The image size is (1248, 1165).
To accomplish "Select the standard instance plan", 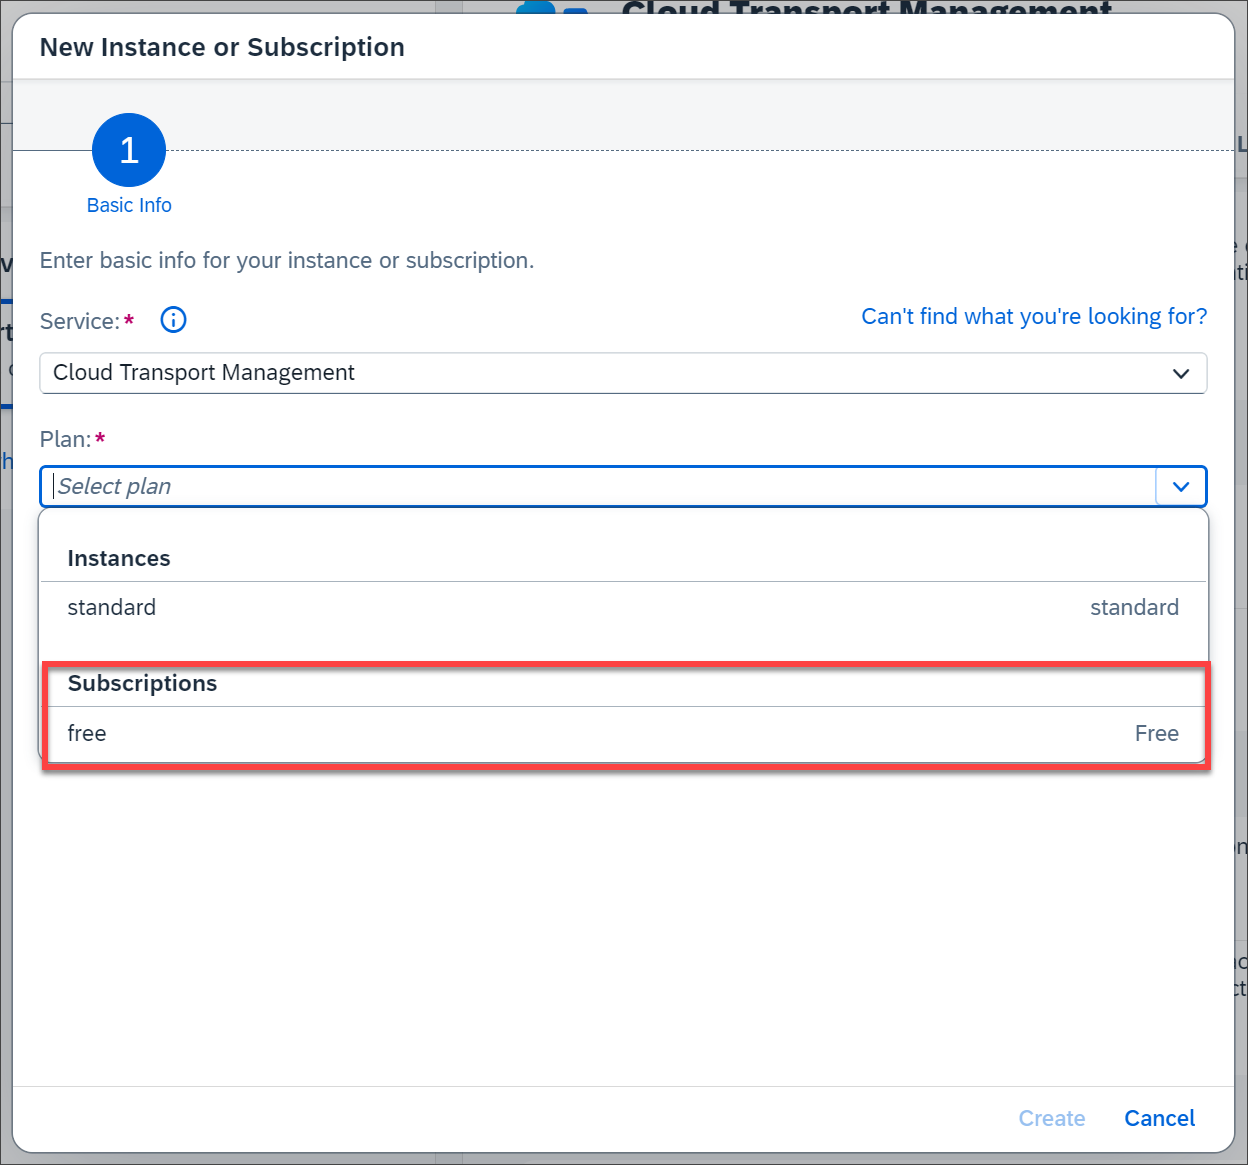I will [x=623, y=607].
